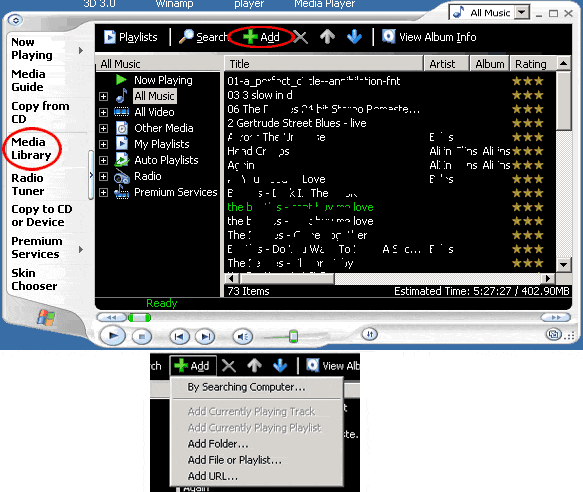Expand the My Playlists tree node
Screen dimensions: 583x492
(103, 144)
